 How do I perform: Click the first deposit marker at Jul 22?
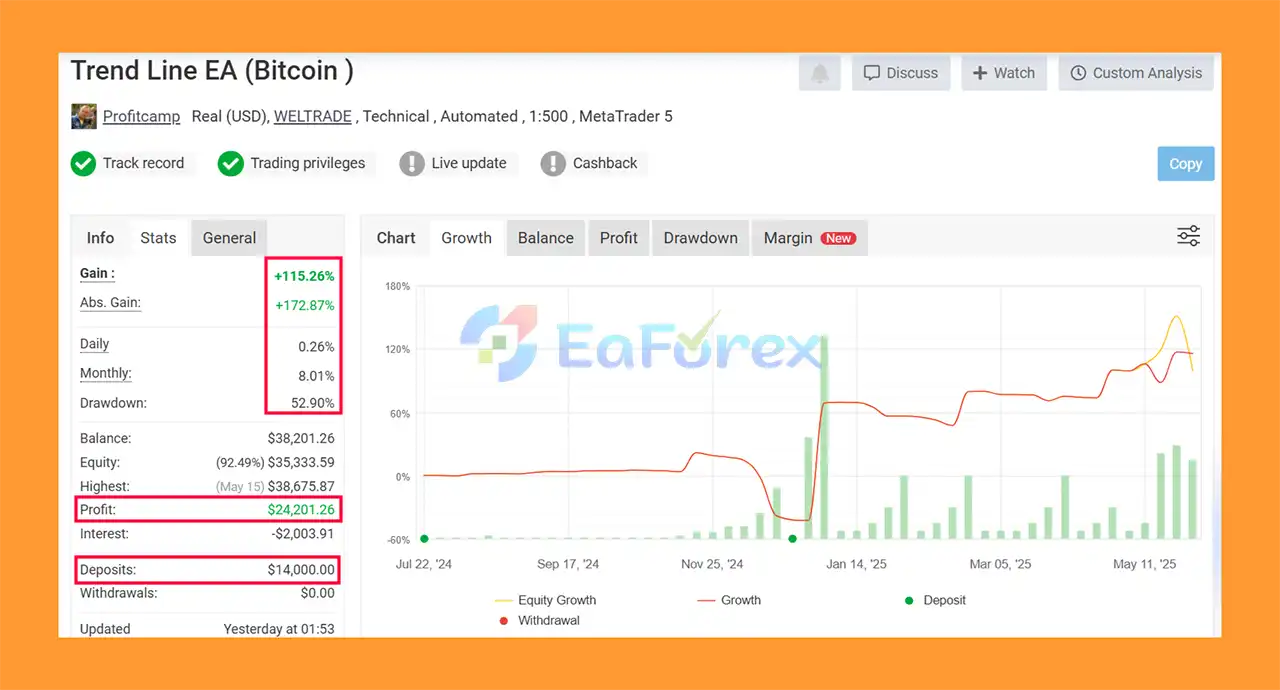(424, 538)
